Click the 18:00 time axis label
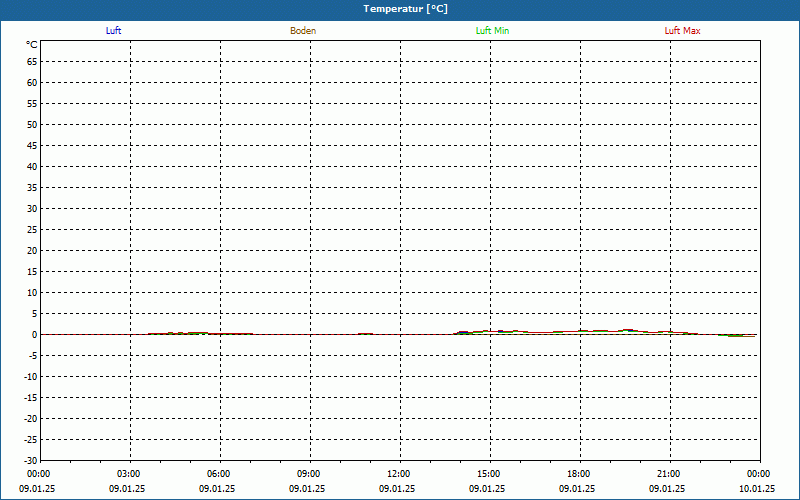The width and height of the screenshot is (800, 500). point(579,474)
